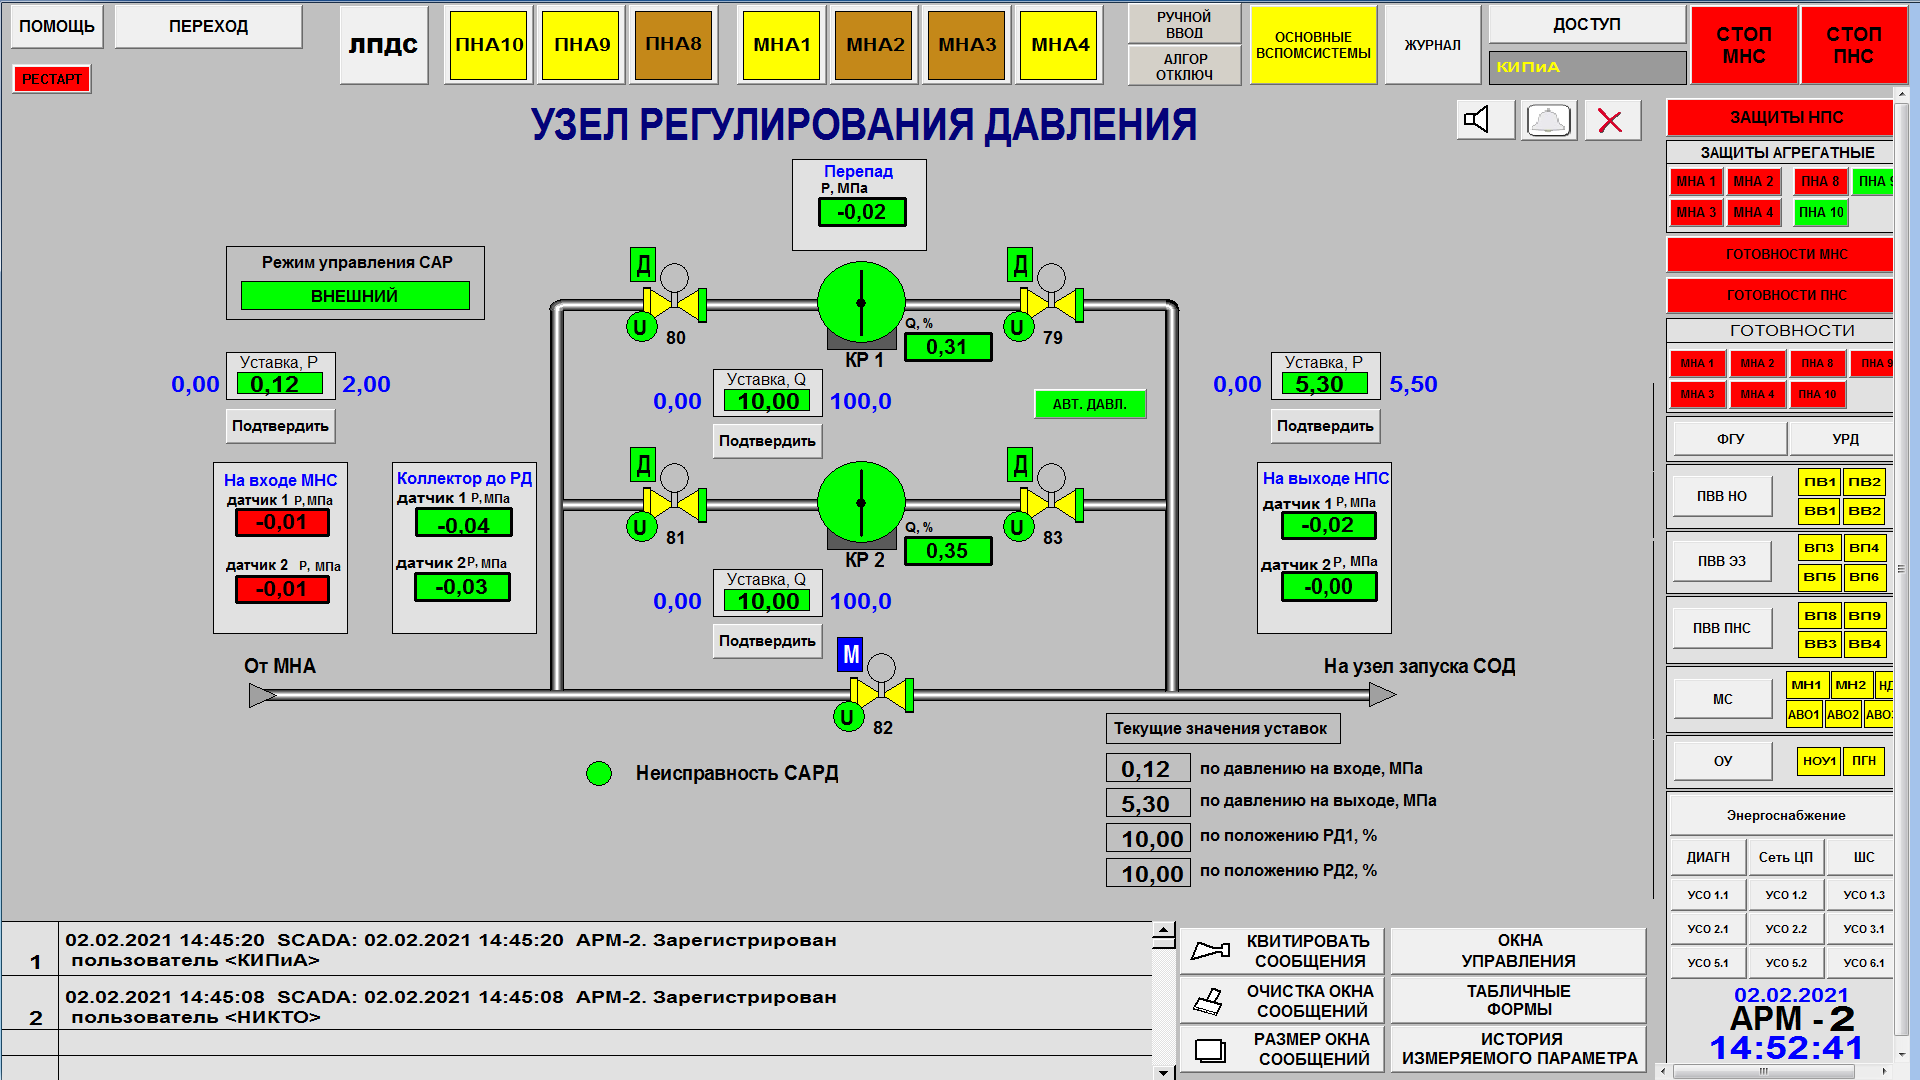Open ПНА10 pump screen

click(x=489, y=45)
